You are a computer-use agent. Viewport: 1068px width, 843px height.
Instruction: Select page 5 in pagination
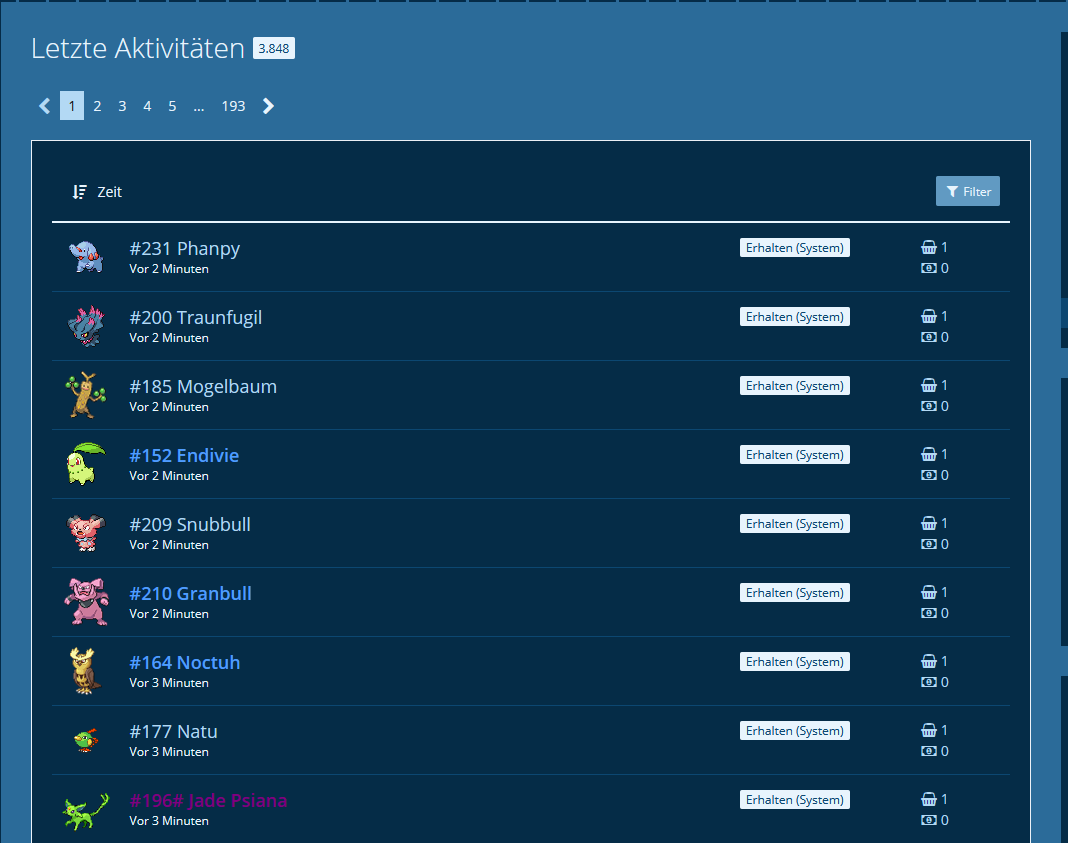pos(172,106)
